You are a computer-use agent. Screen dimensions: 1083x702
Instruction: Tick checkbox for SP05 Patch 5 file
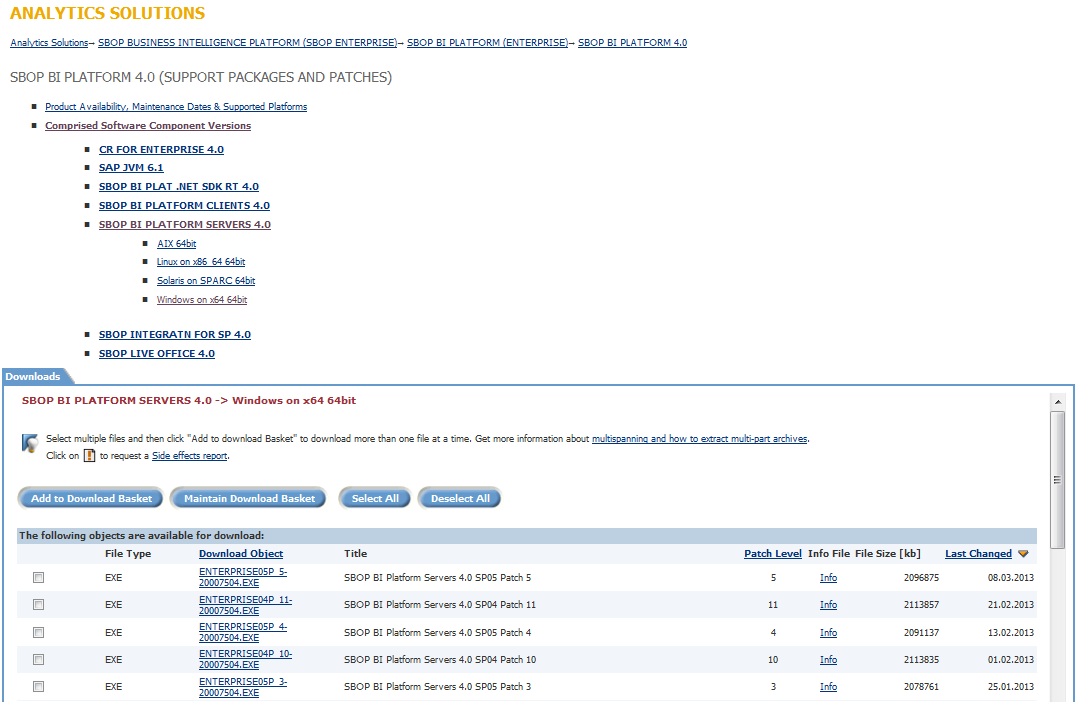[39, 578]
